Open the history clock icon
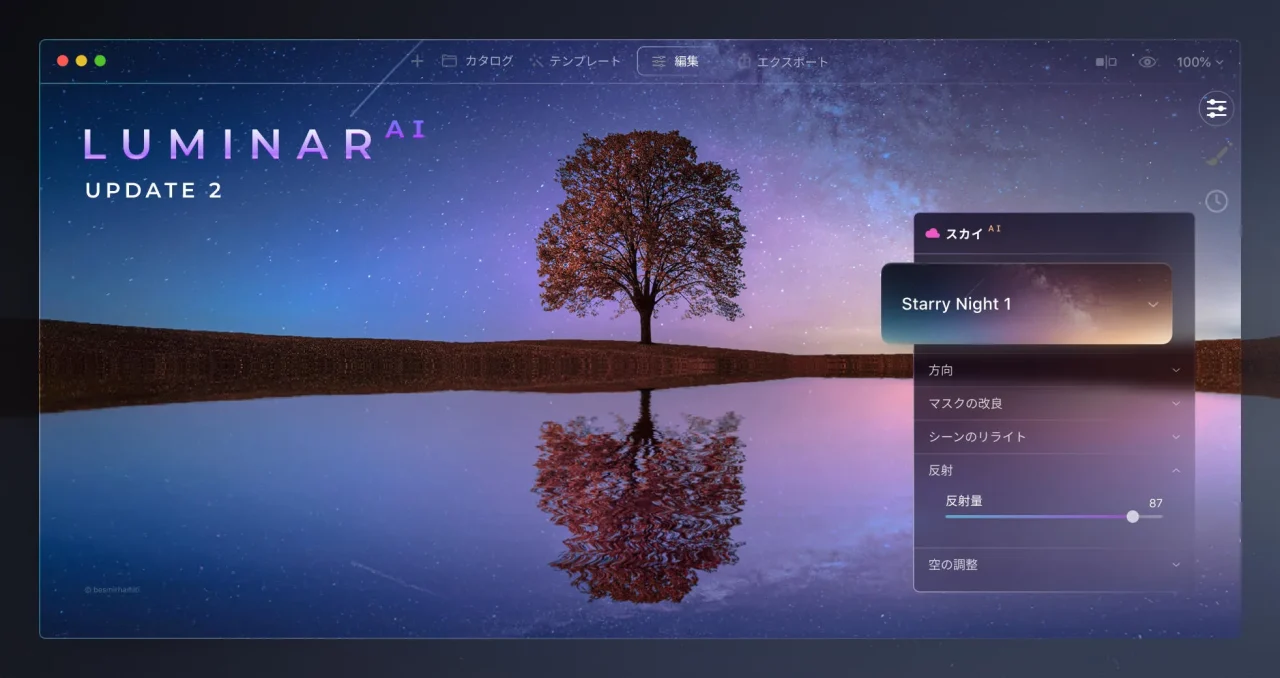 1216,201
